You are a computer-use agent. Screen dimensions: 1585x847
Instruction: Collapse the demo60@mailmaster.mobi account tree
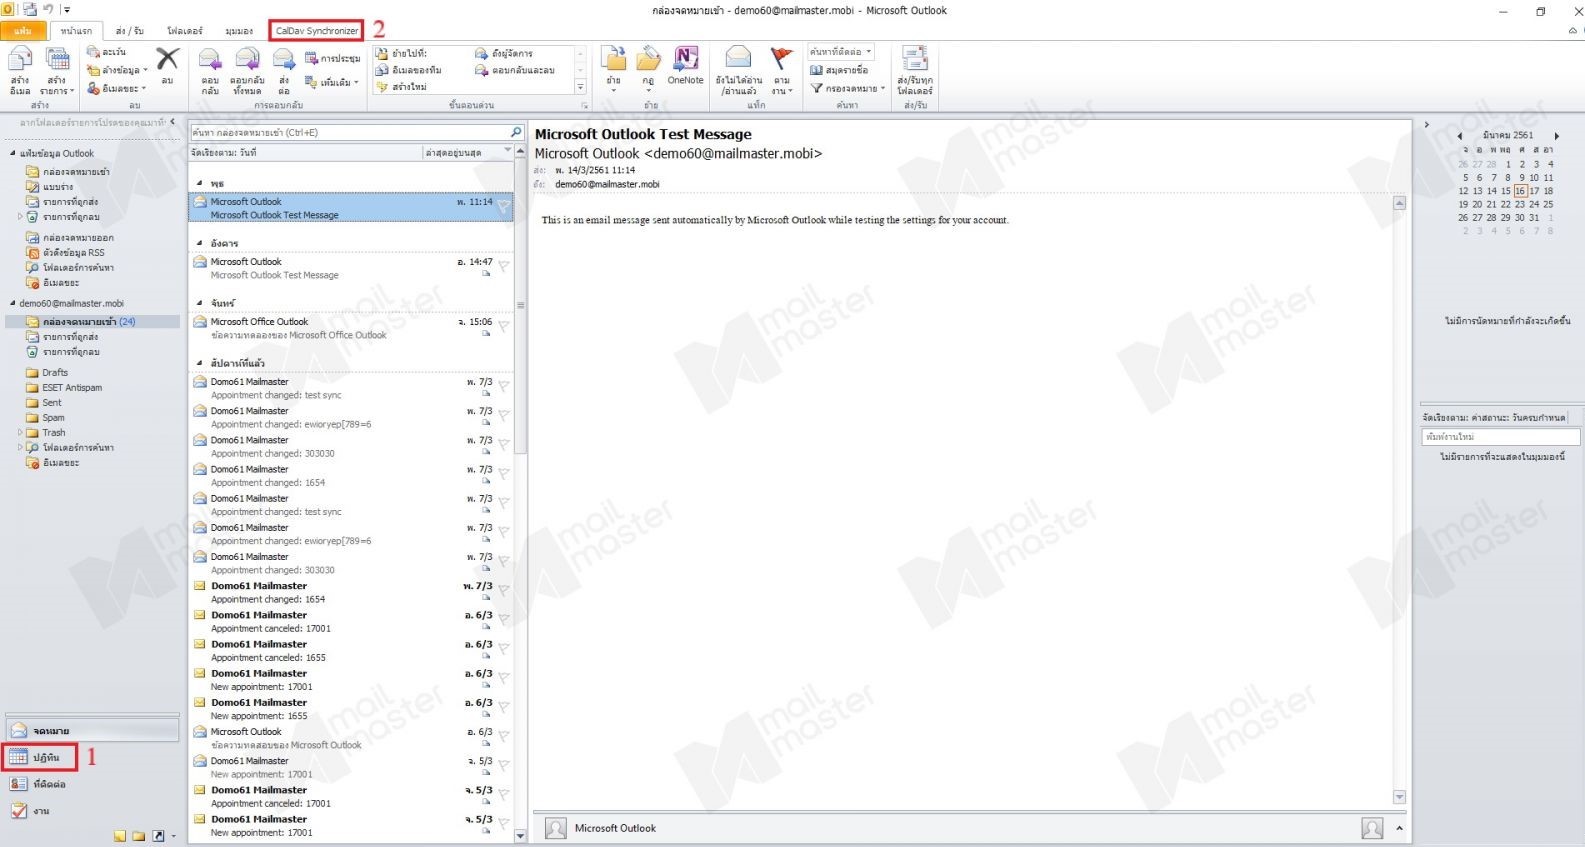[x=13, y=303]
